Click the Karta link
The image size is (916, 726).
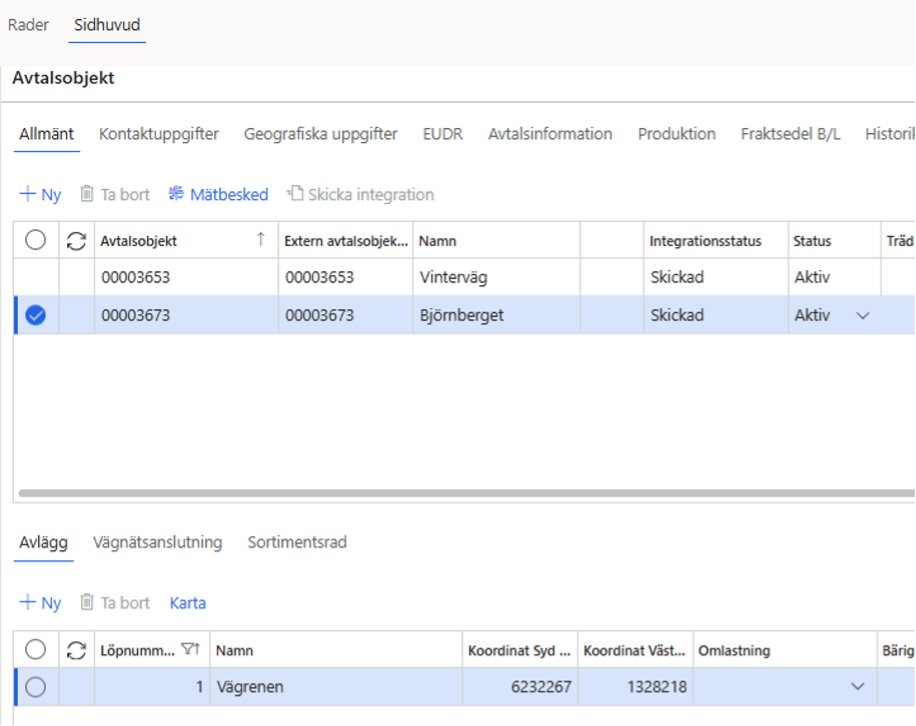pyautogui.click(x=188, y=603)
